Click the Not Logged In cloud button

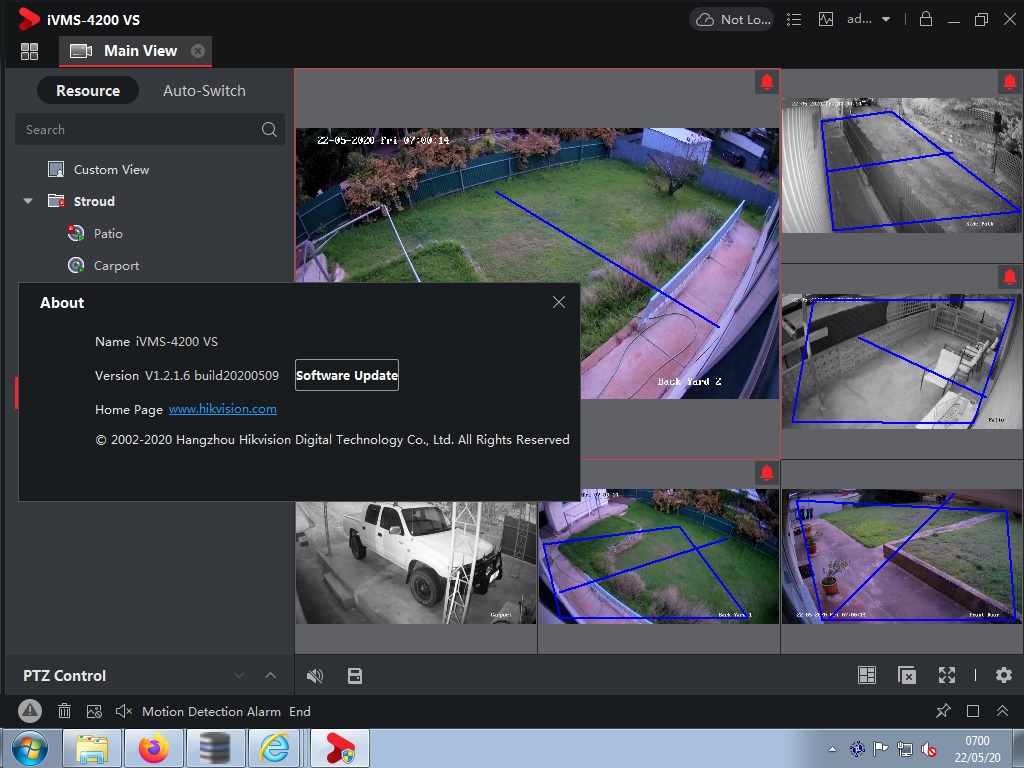click(732, 20)
